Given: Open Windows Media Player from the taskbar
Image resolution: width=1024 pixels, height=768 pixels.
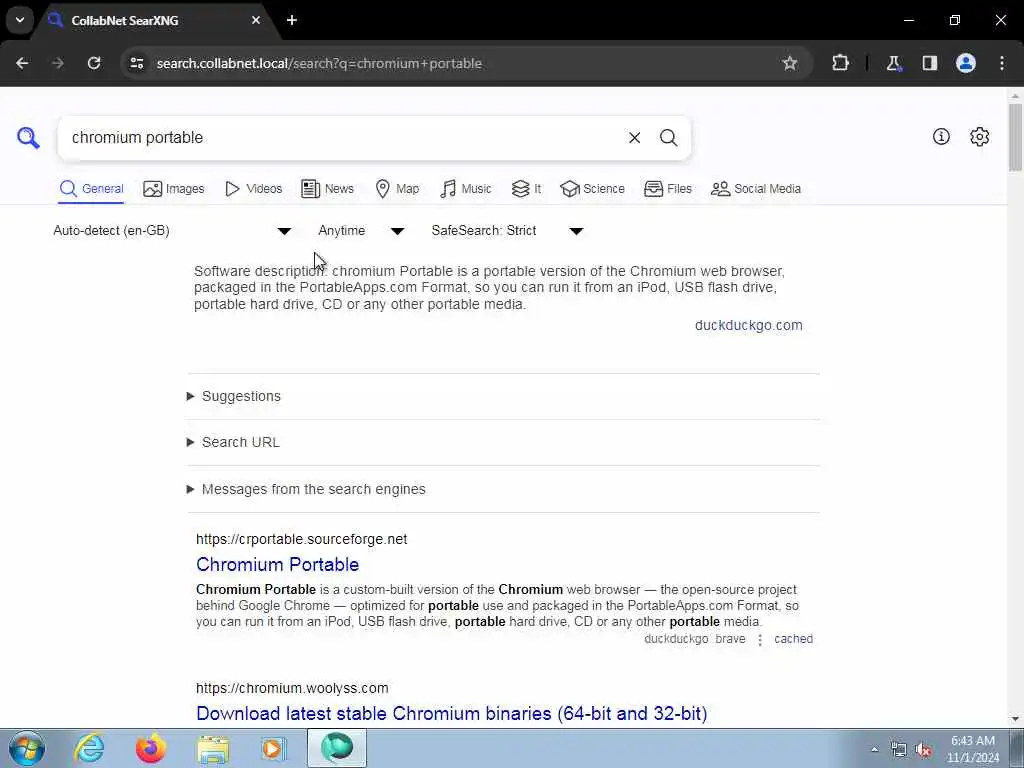Looking at the screenshot, I should tap(274, 748).
